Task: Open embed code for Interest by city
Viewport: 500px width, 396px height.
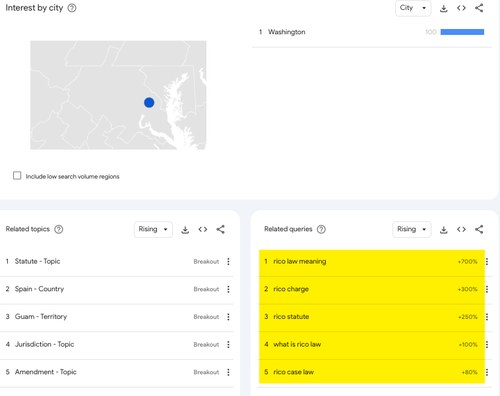Action: [461, 8]
